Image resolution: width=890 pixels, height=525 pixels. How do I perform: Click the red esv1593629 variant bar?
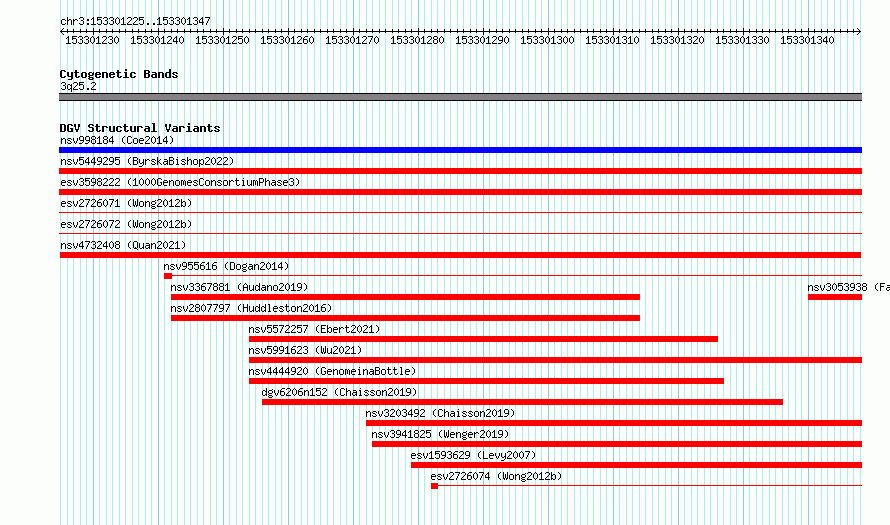(636, 465)
